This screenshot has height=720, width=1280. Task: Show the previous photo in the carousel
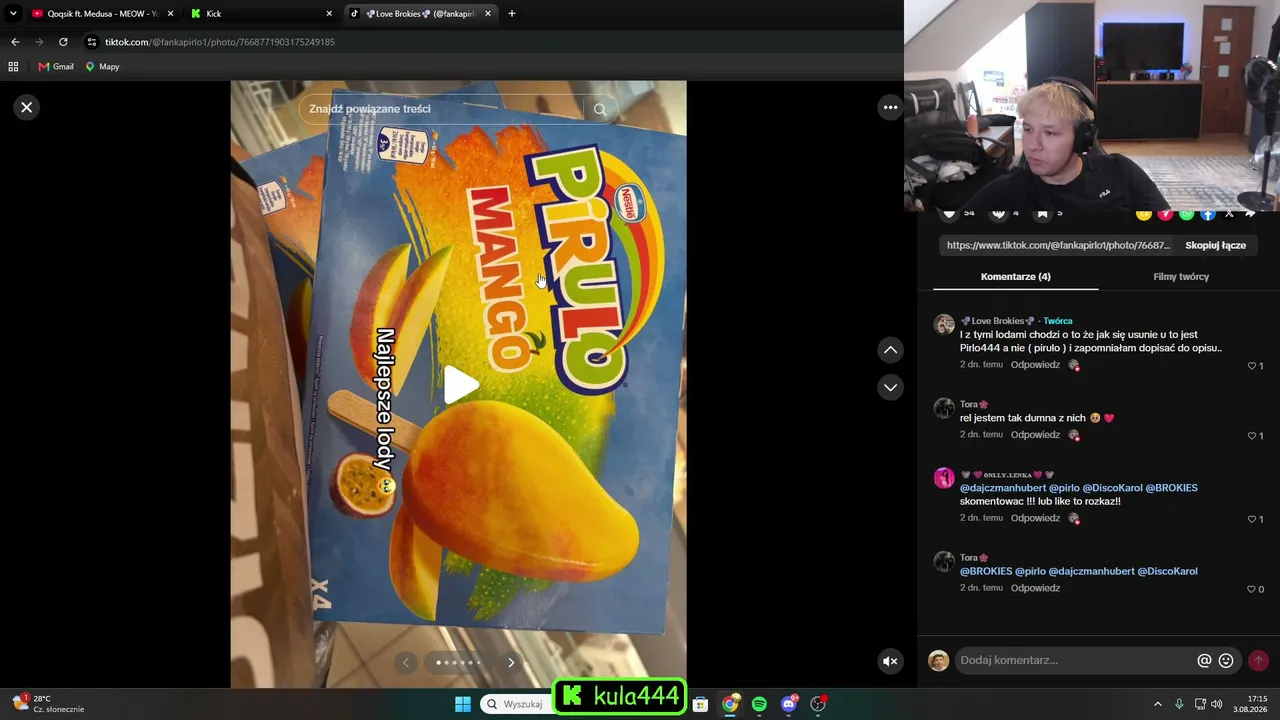406,662
